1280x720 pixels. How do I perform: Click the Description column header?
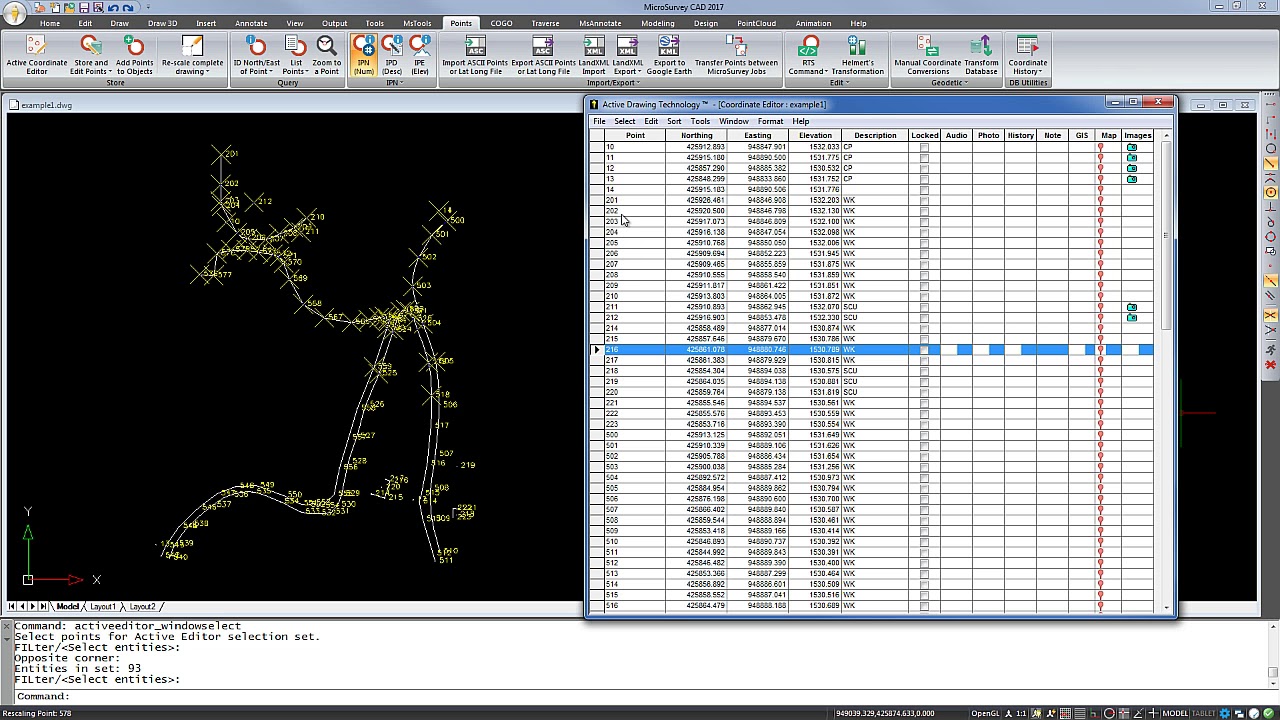[875, 135]
